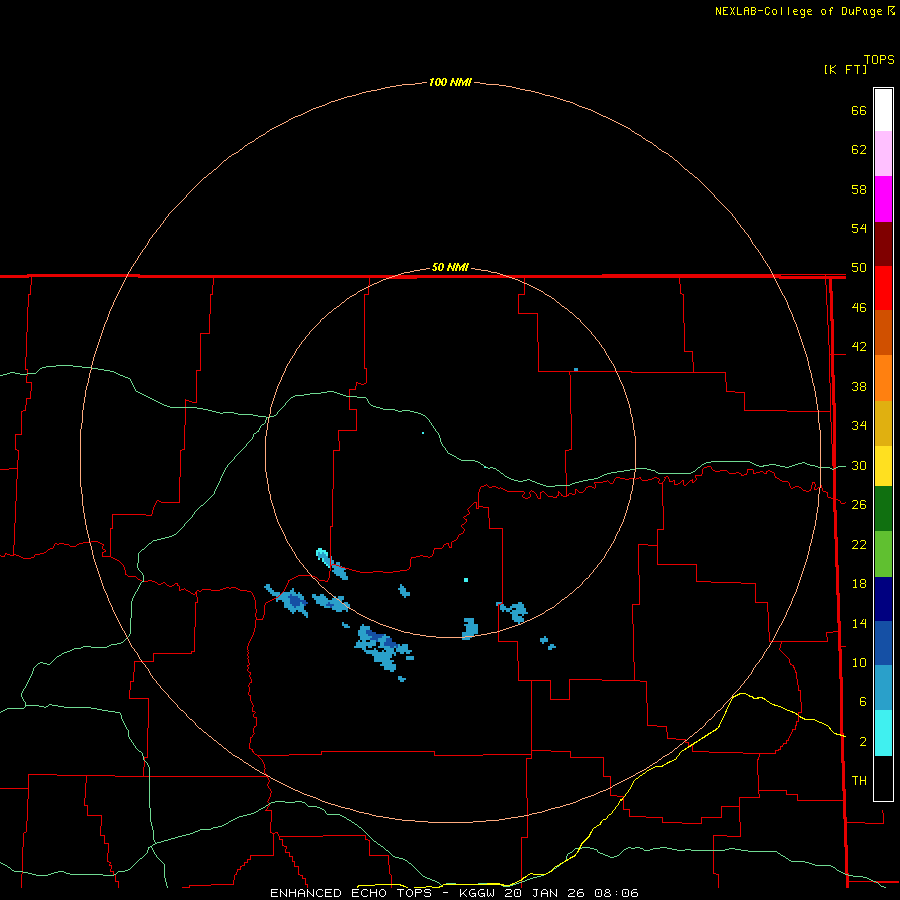Click the 34 value on the color scale
Viewport: 900px width, 900px height.
859,425
